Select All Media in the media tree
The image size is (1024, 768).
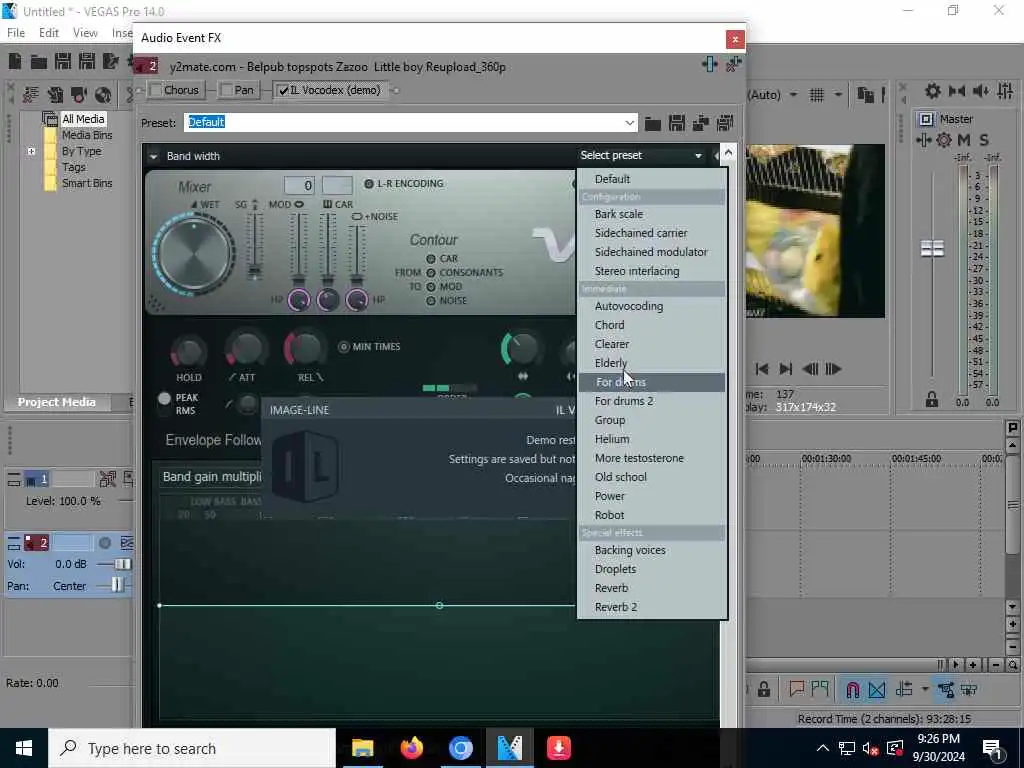83,119
